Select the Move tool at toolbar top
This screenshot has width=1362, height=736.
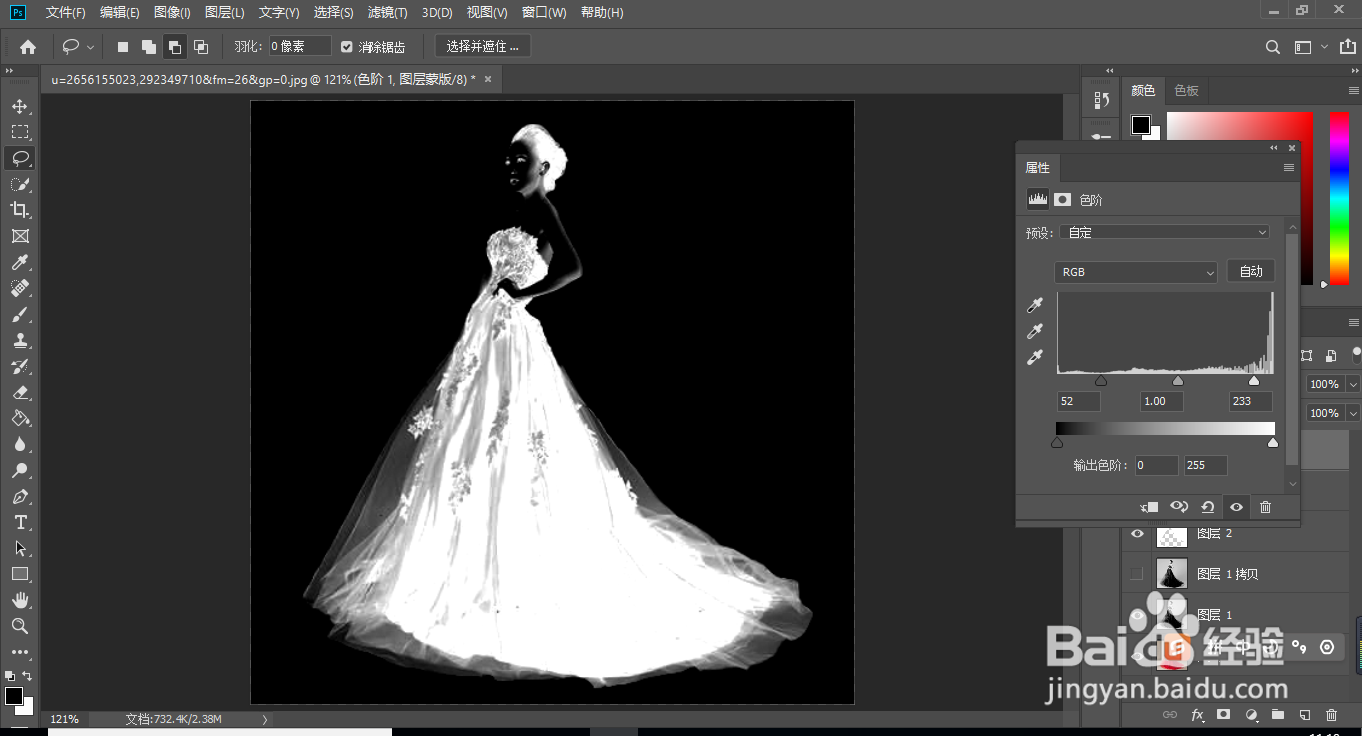[20, 106]
